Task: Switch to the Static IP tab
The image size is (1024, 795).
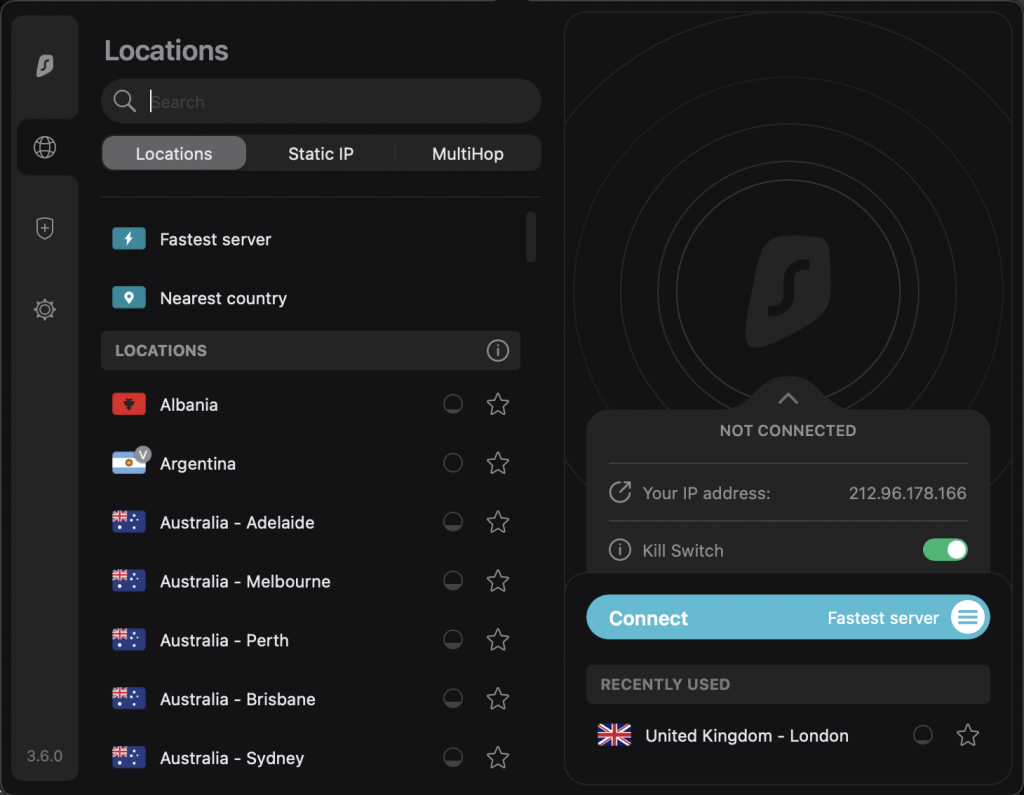Action: click(x=320, y=154)
